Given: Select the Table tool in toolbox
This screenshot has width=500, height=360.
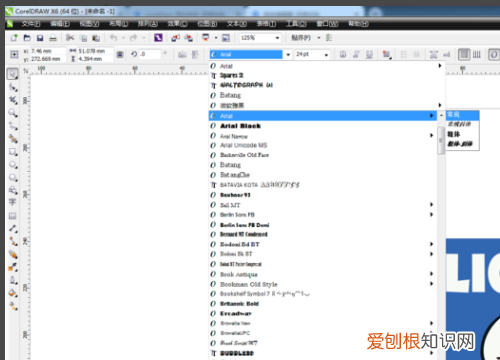Looking at the screenshot, I should point(13,216).
